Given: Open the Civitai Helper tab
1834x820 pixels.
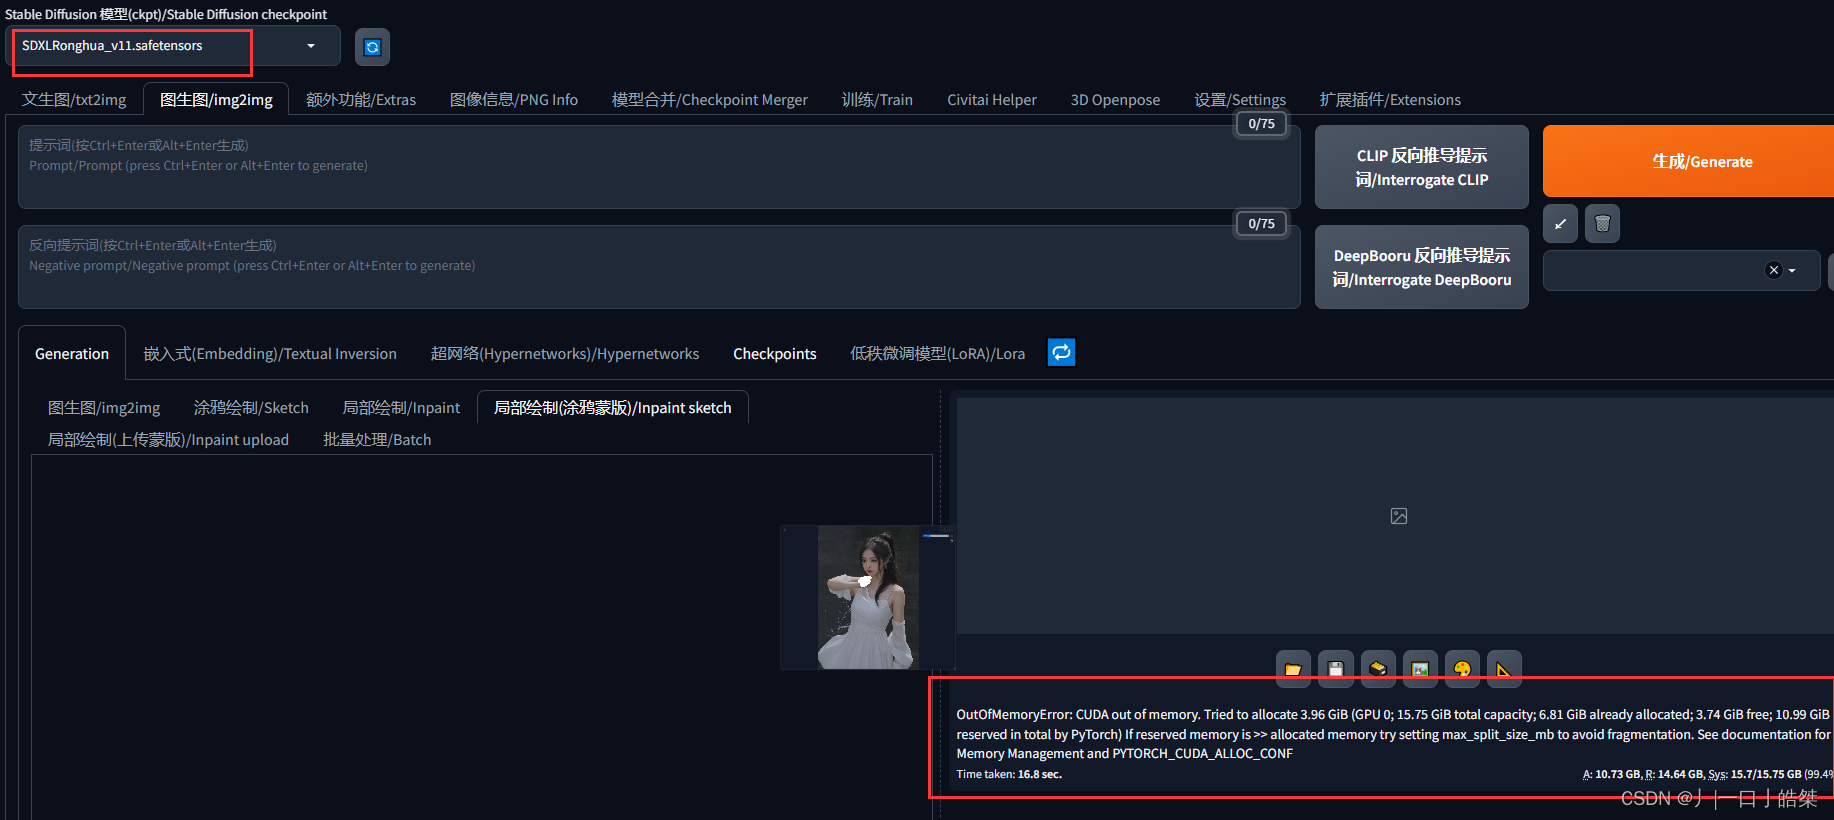Looking at the screenshot, I should [992, 100].
